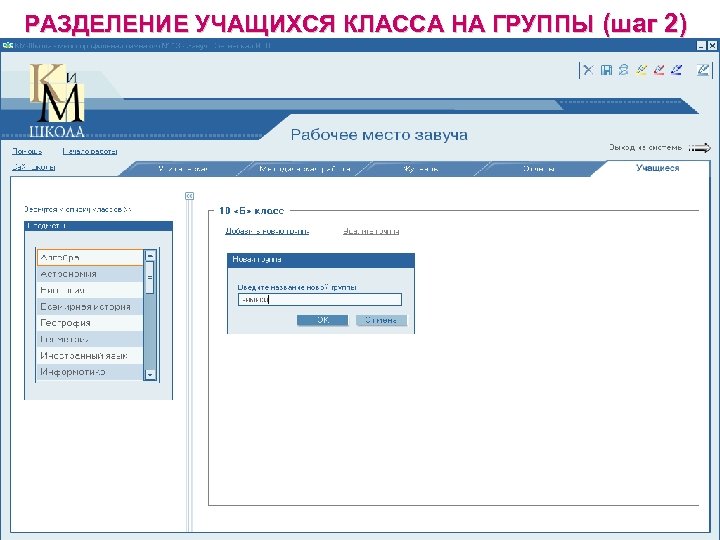Select Всемирная история in subject list
This screenshot has width=720, height=540.
point(90,307)
